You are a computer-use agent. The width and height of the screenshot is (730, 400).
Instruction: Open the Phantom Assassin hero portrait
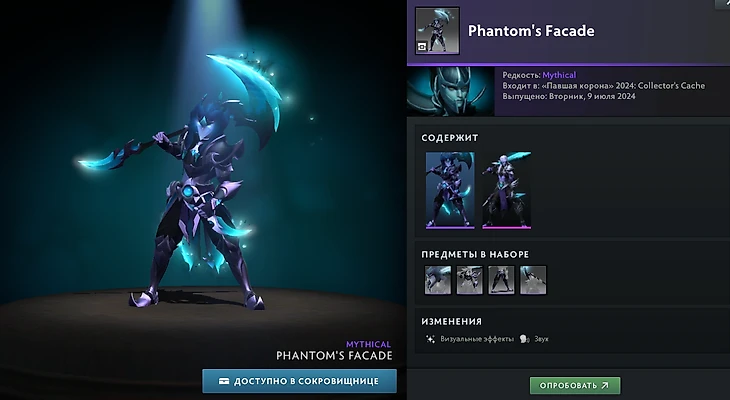[x=451, y=91]
